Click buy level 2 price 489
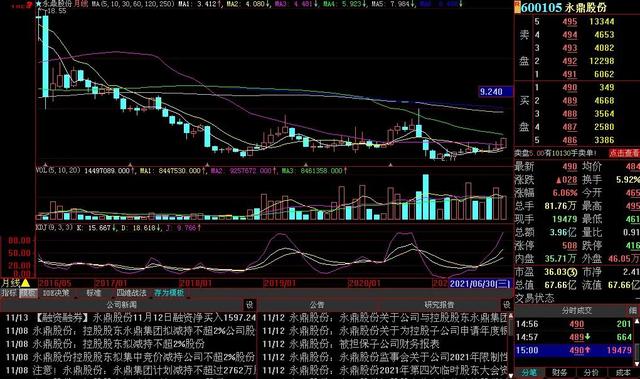 tap(570, 100)
